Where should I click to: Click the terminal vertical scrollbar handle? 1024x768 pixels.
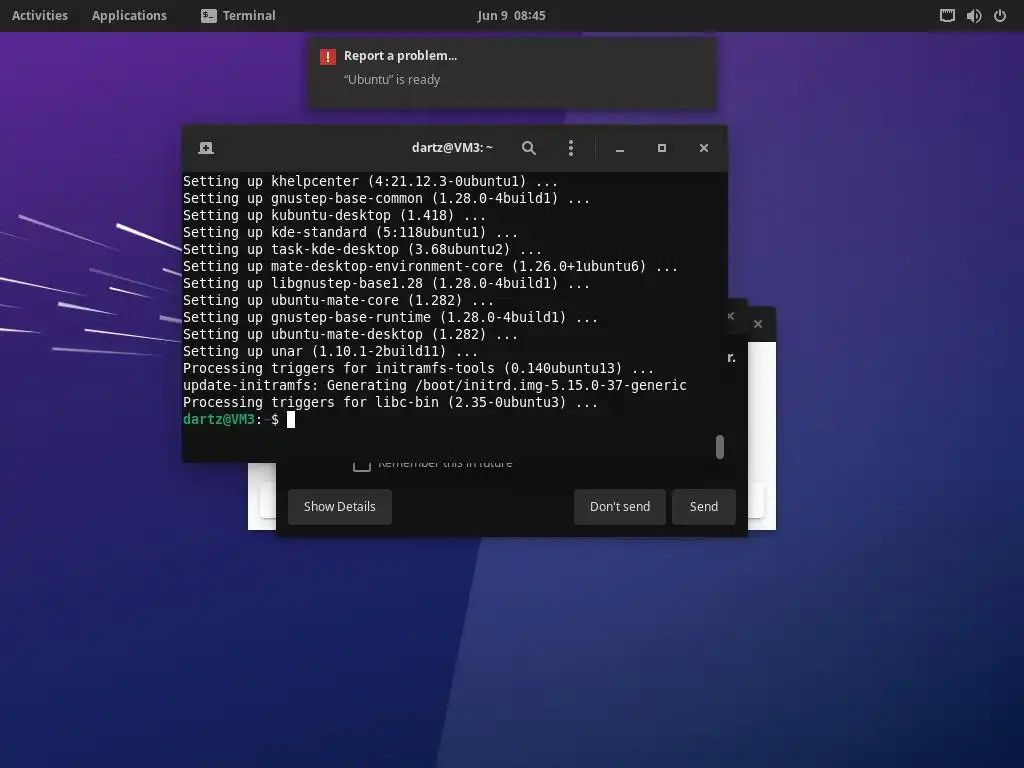(x=720, y=447)
